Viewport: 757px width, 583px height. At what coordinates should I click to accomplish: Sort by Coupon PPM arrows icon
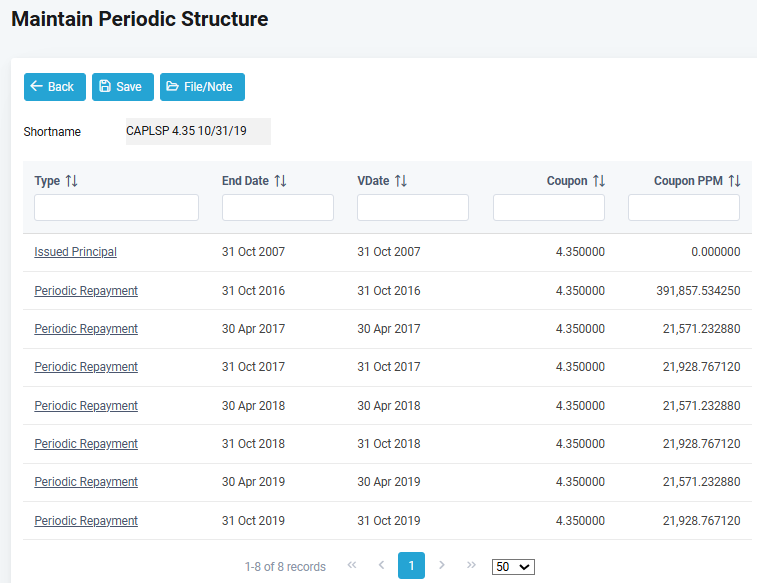734,181
